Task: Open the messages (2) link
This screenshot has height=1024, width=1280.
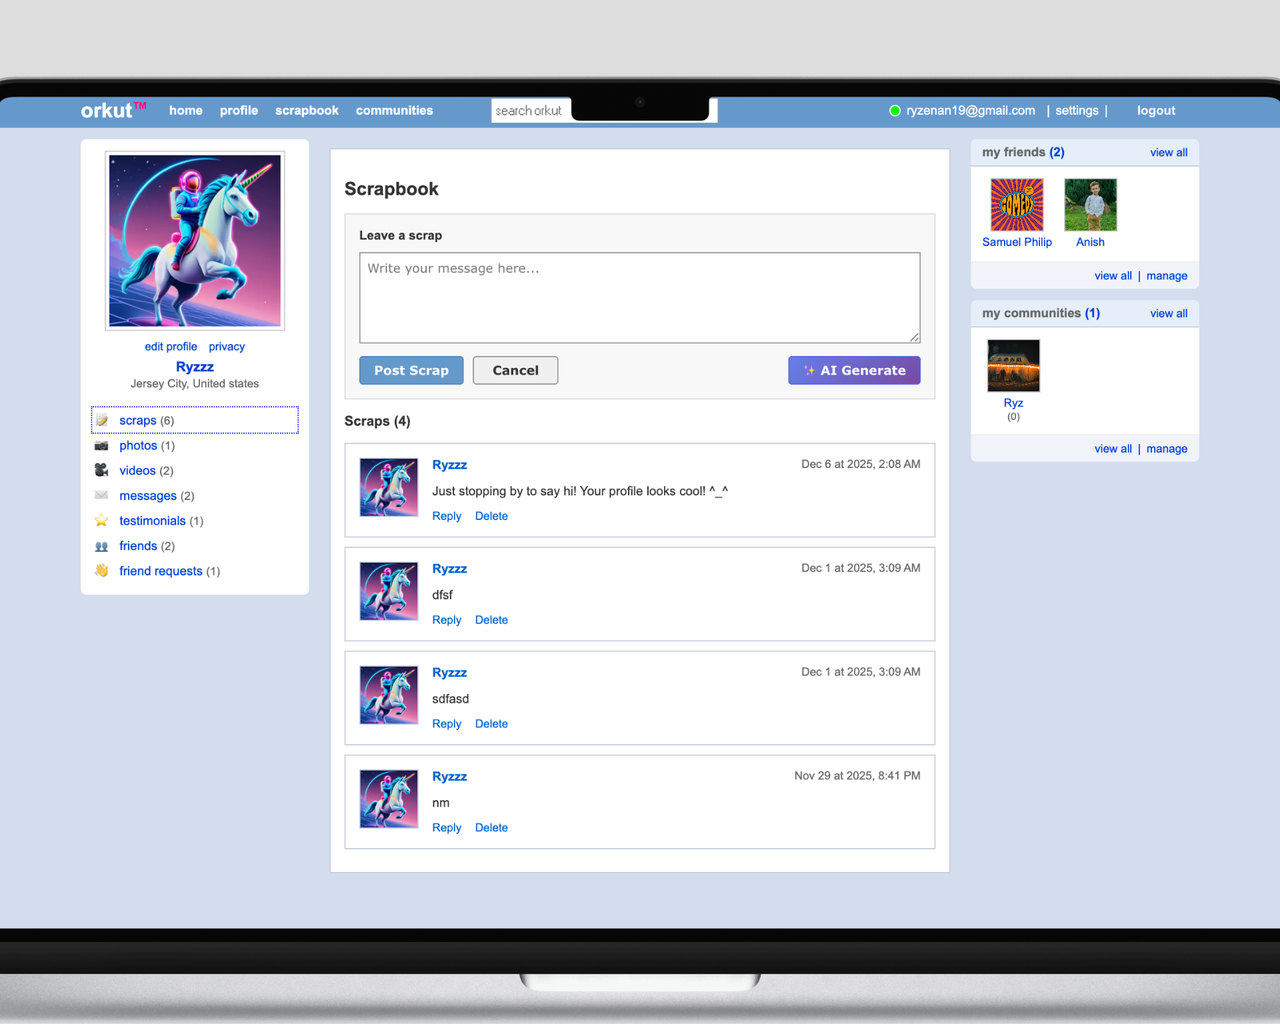Action: (157, 496)
